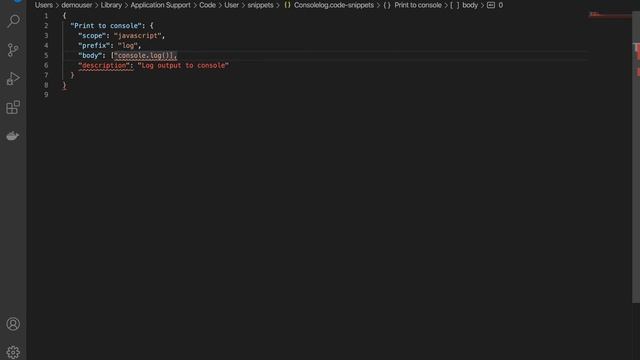This screenshot has height=360, width=640.
Task: Select 'Application Support' breadcrumb segment
Action: [160, 5]
